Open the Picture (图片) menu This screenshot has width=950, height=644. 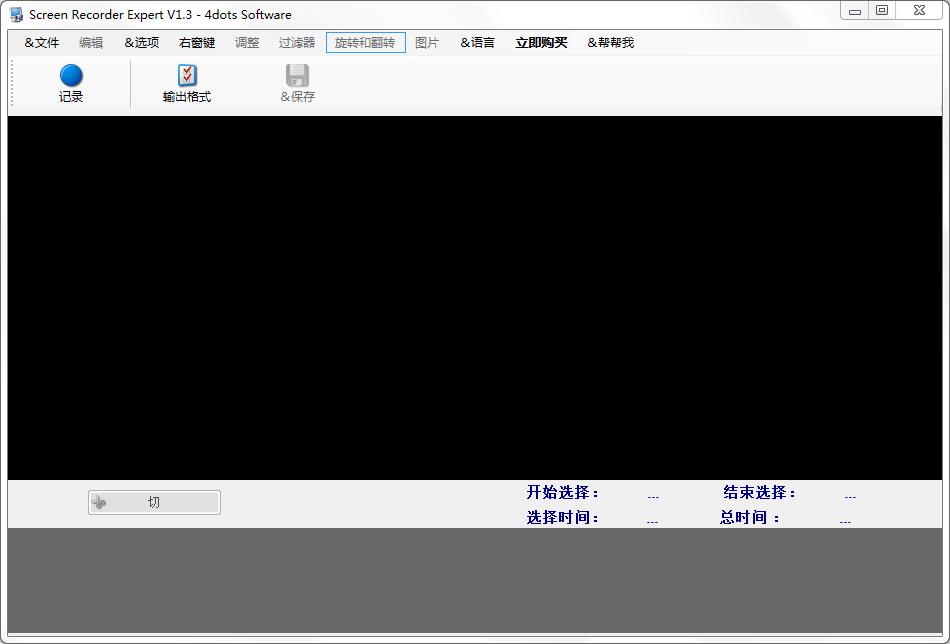coord(427,43)
